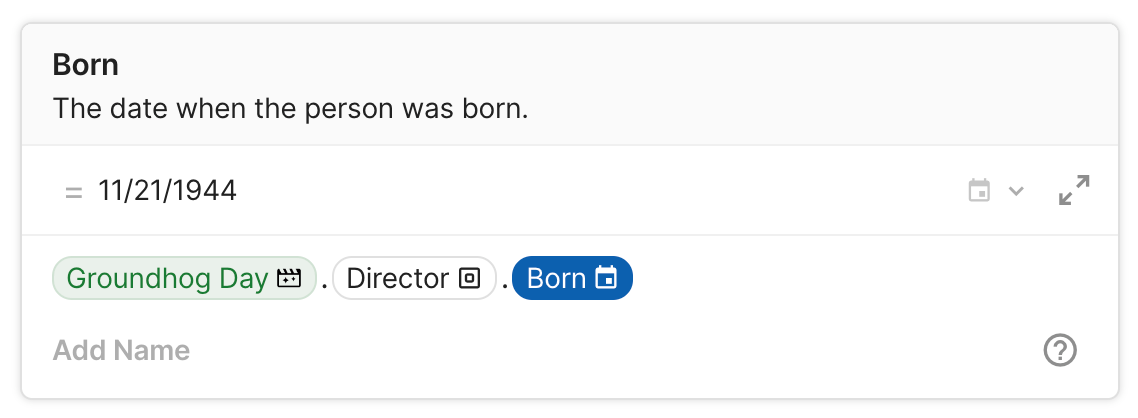Open help via question mark icon

pos(1060,350)
